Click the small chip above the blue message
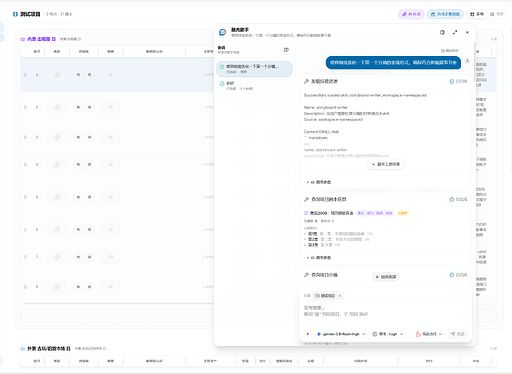 (449, 51)
